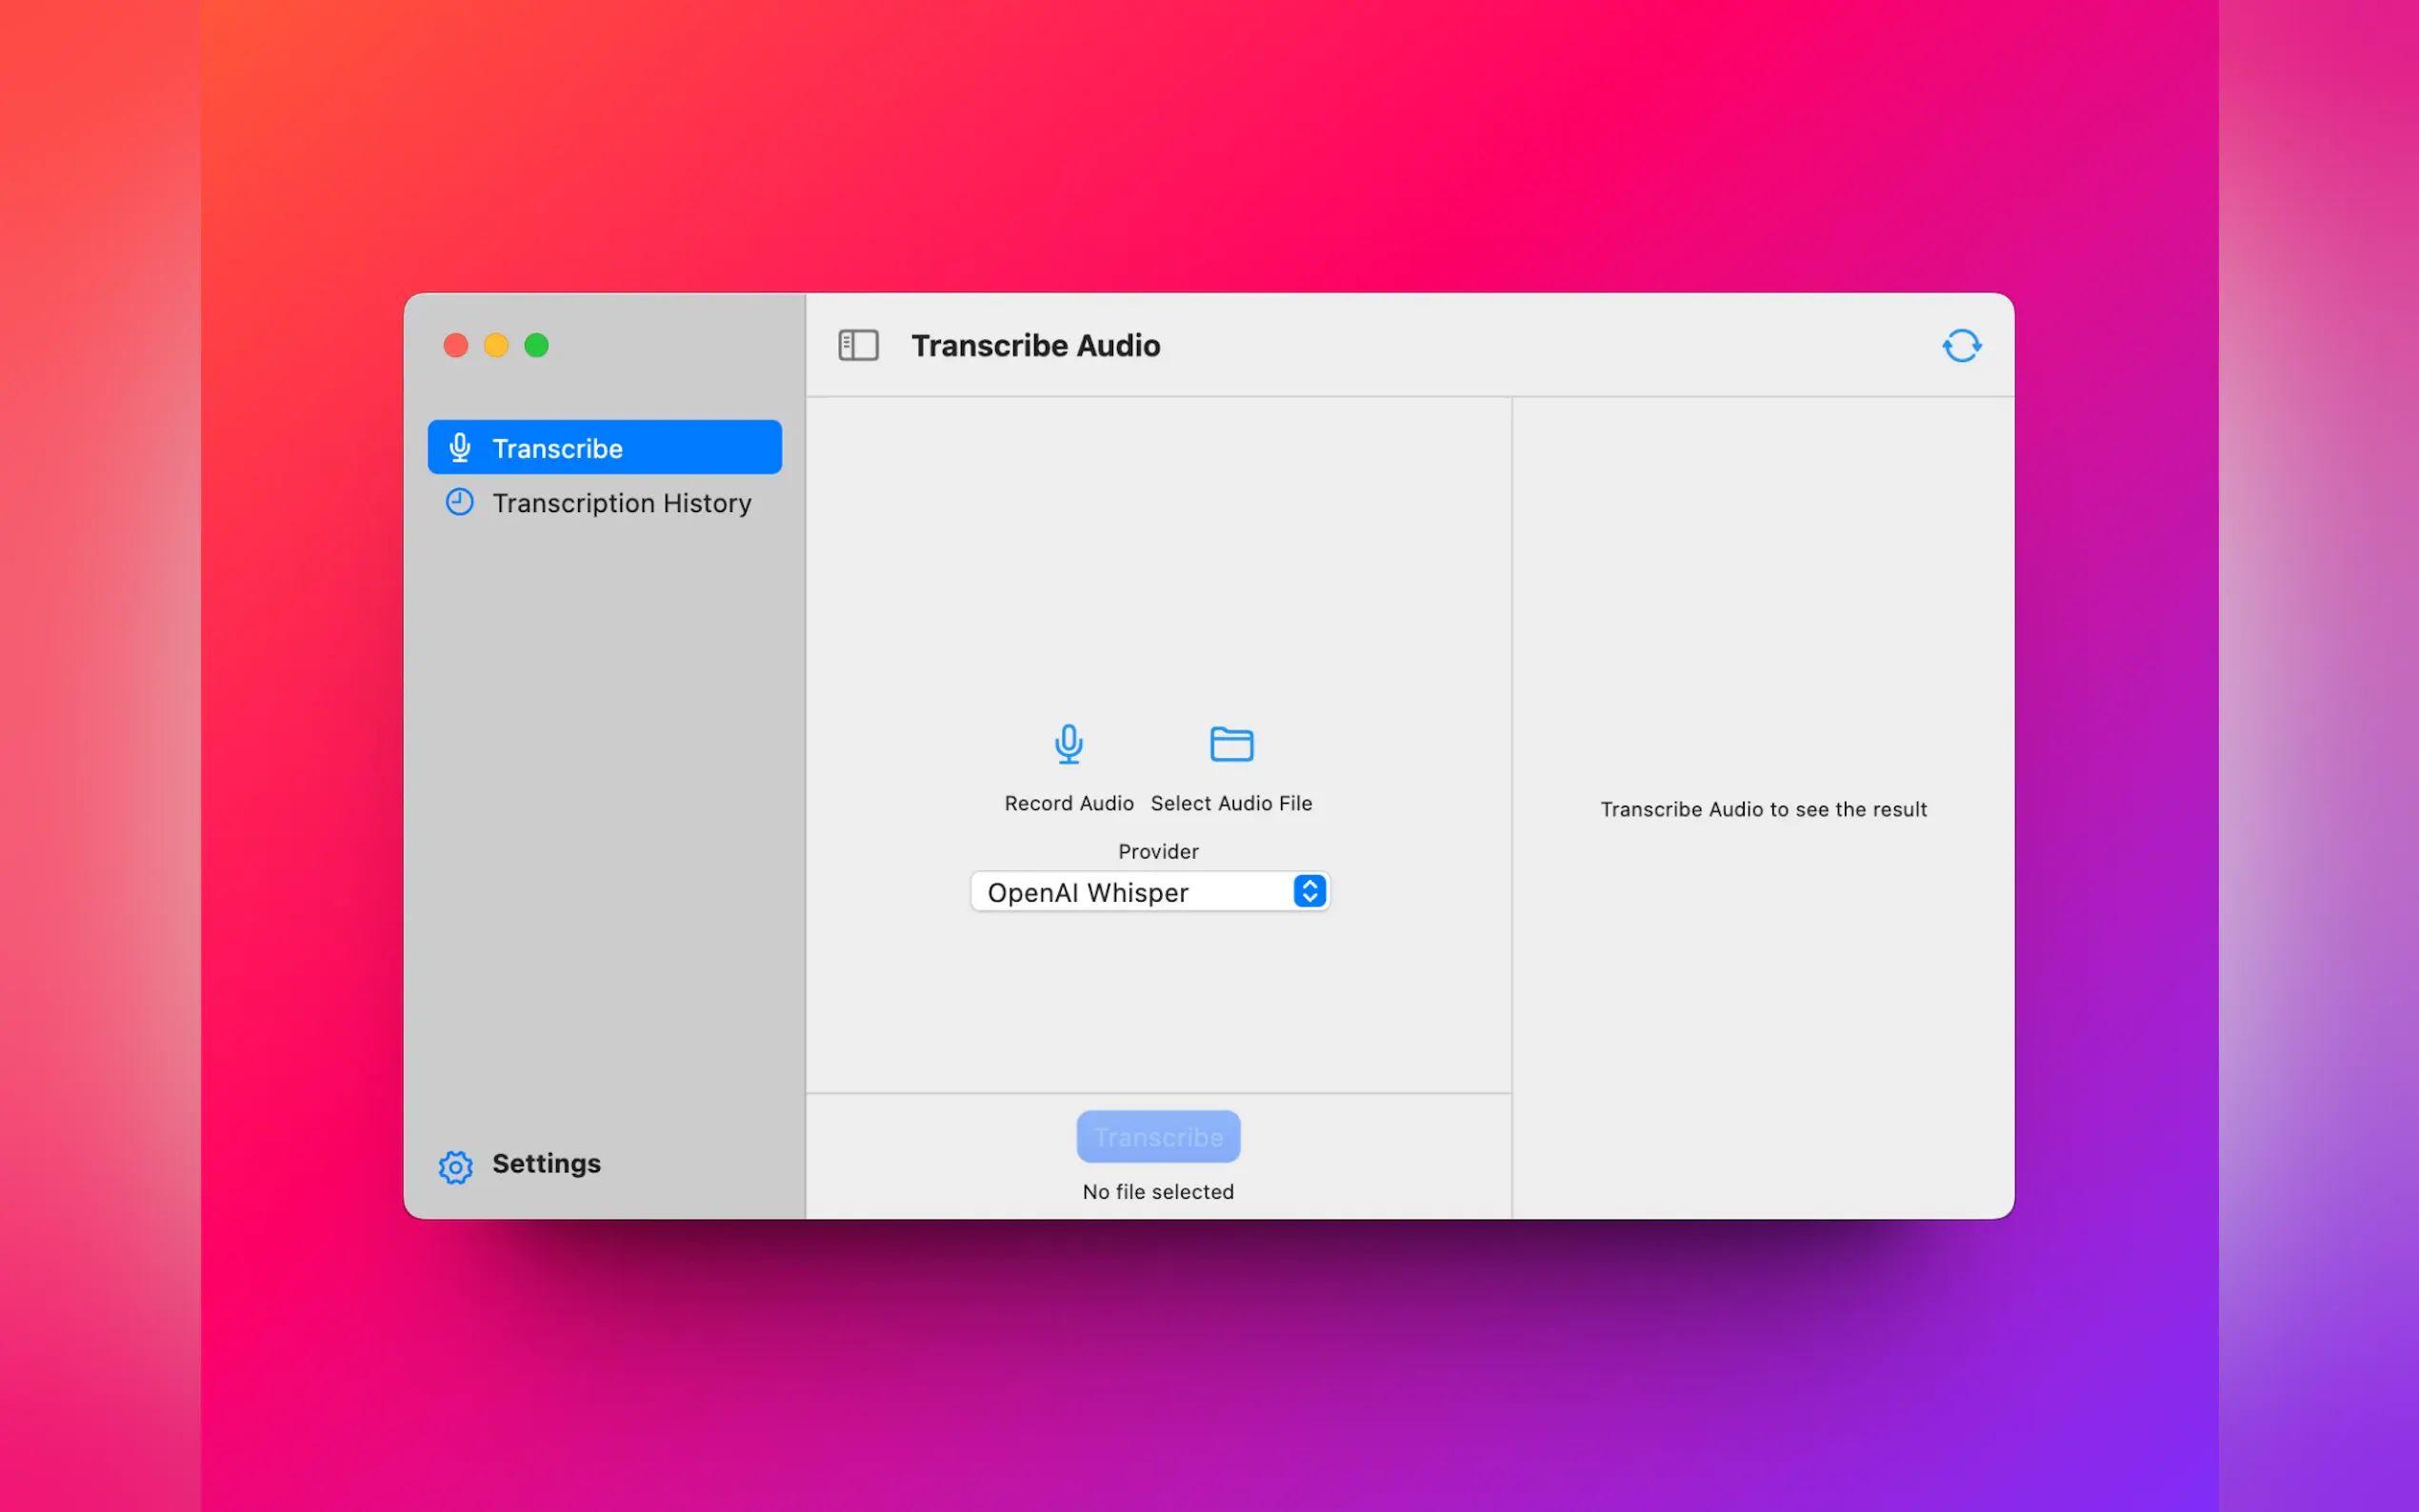
Task: Close the window with the red button
Action: click(x=456, y=345)
